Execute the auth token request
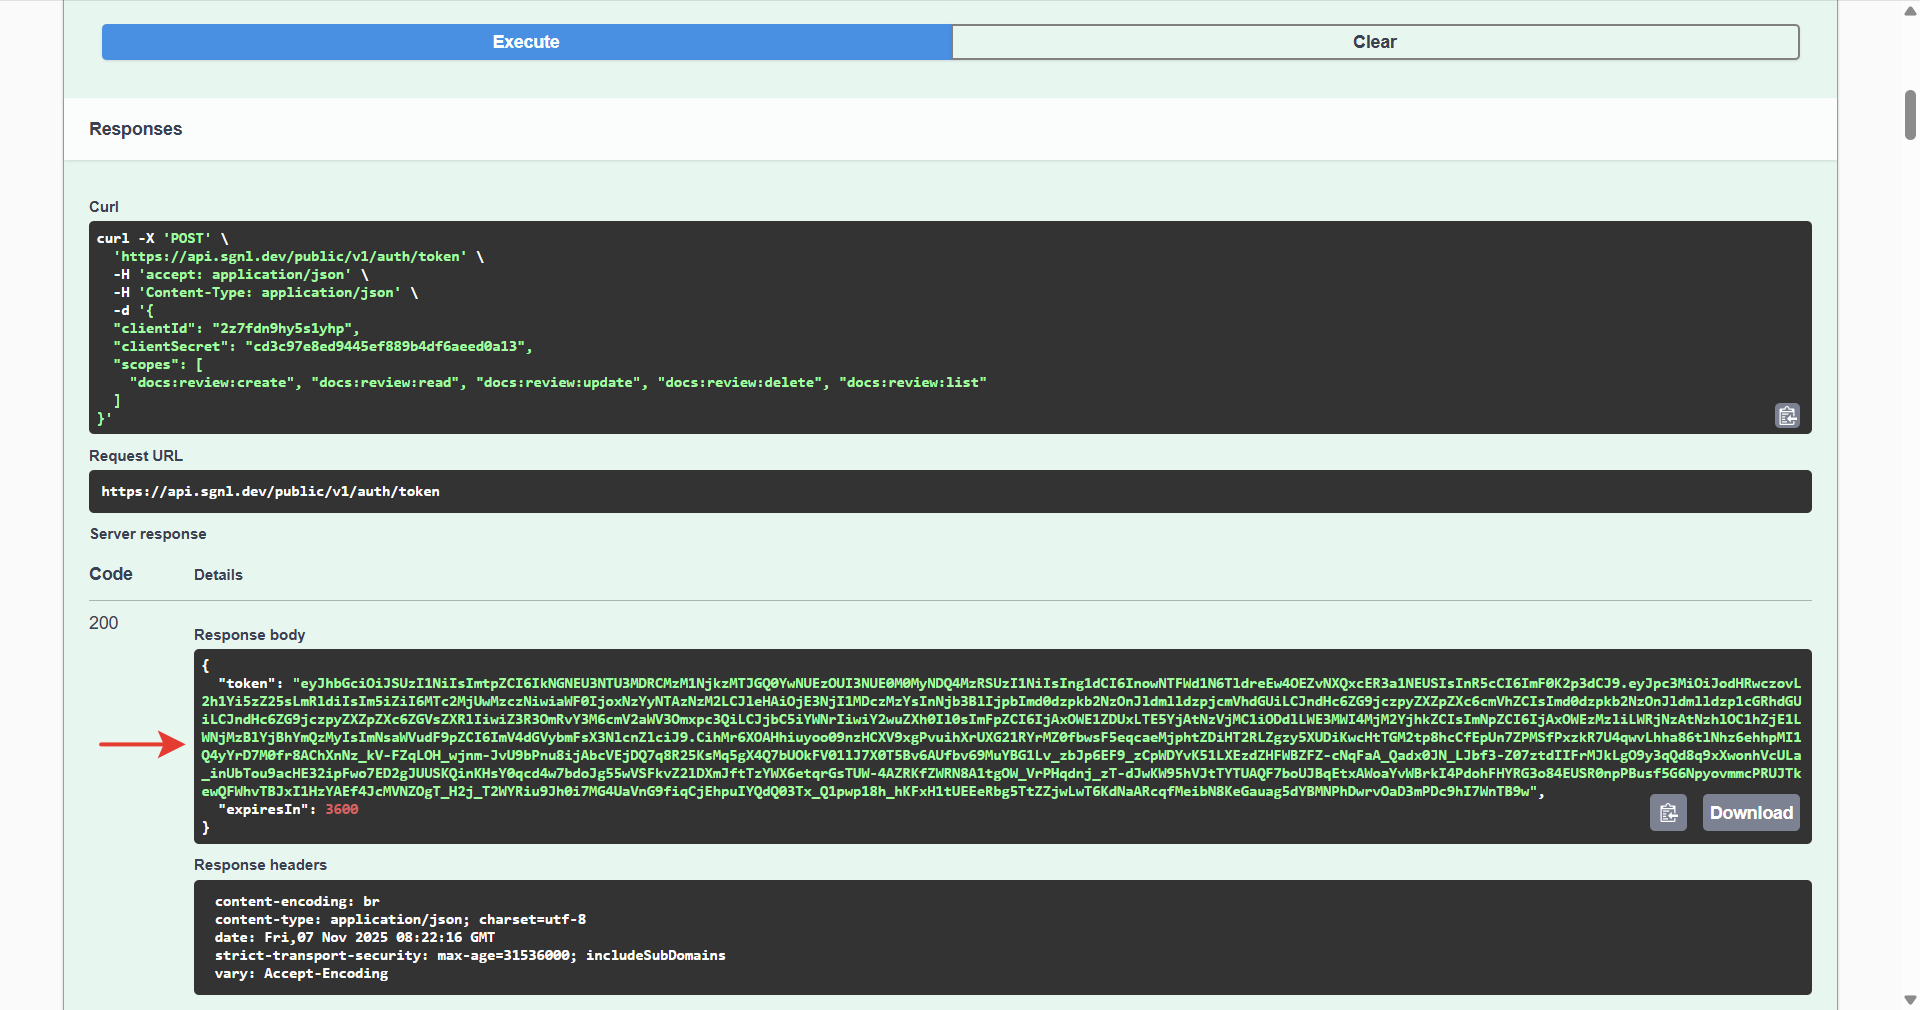The height and width of the screenshot is (1010, 1920). pos(526,42)
